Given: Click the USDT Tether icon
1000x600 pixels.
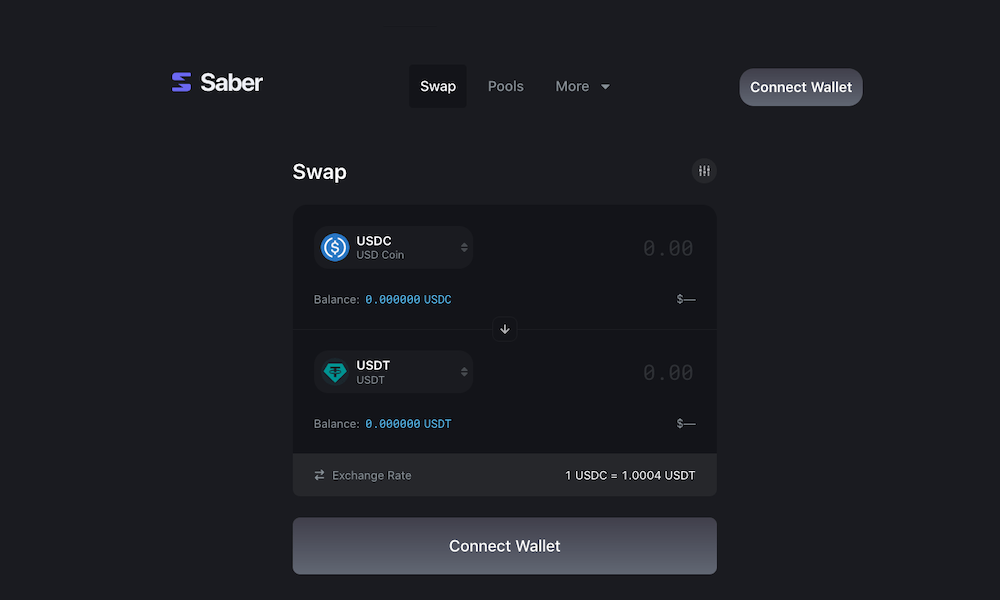Looking at the screenshot, I should pyautogui.click(x=335, y=372).
